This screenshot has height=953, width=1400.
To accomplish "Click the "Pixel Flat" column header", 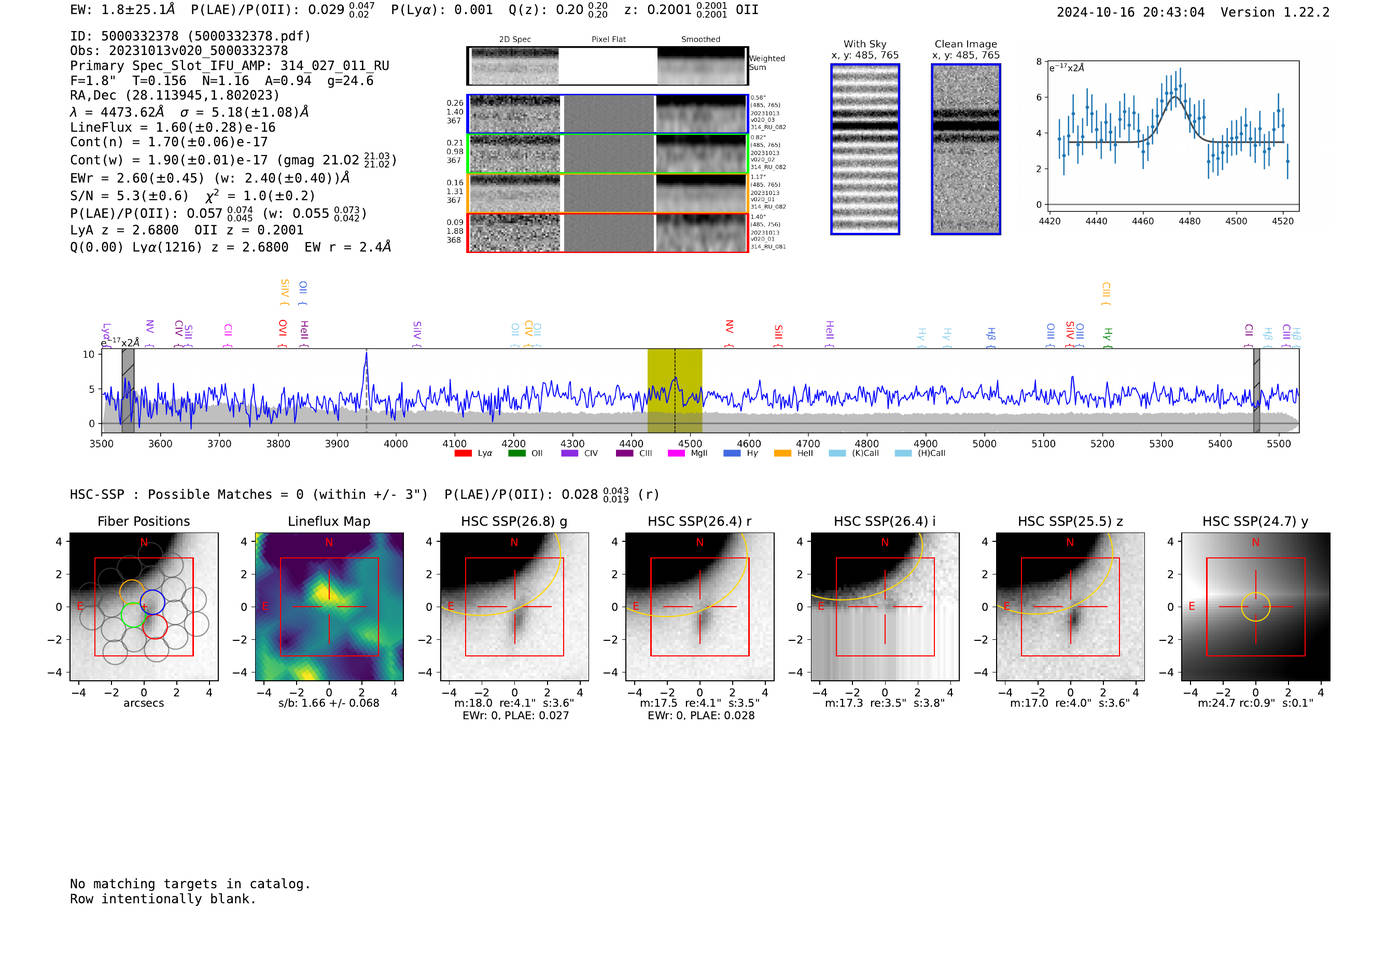I will tap(608, 40).
